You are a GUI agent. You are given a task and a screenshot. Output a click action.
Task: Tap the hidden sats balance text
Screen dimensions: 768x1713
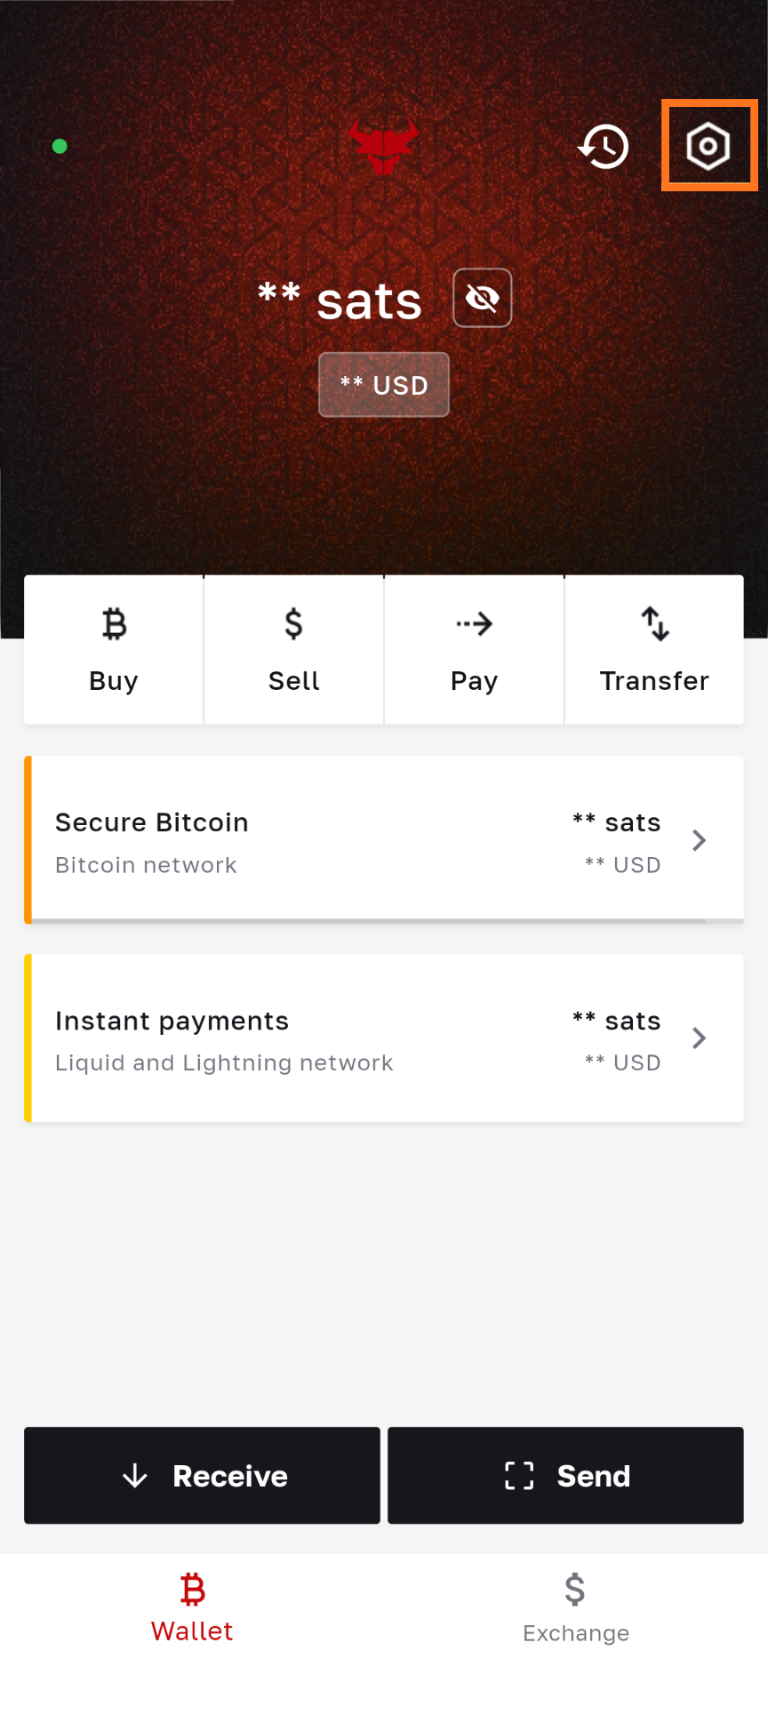(x=340, y=300)
